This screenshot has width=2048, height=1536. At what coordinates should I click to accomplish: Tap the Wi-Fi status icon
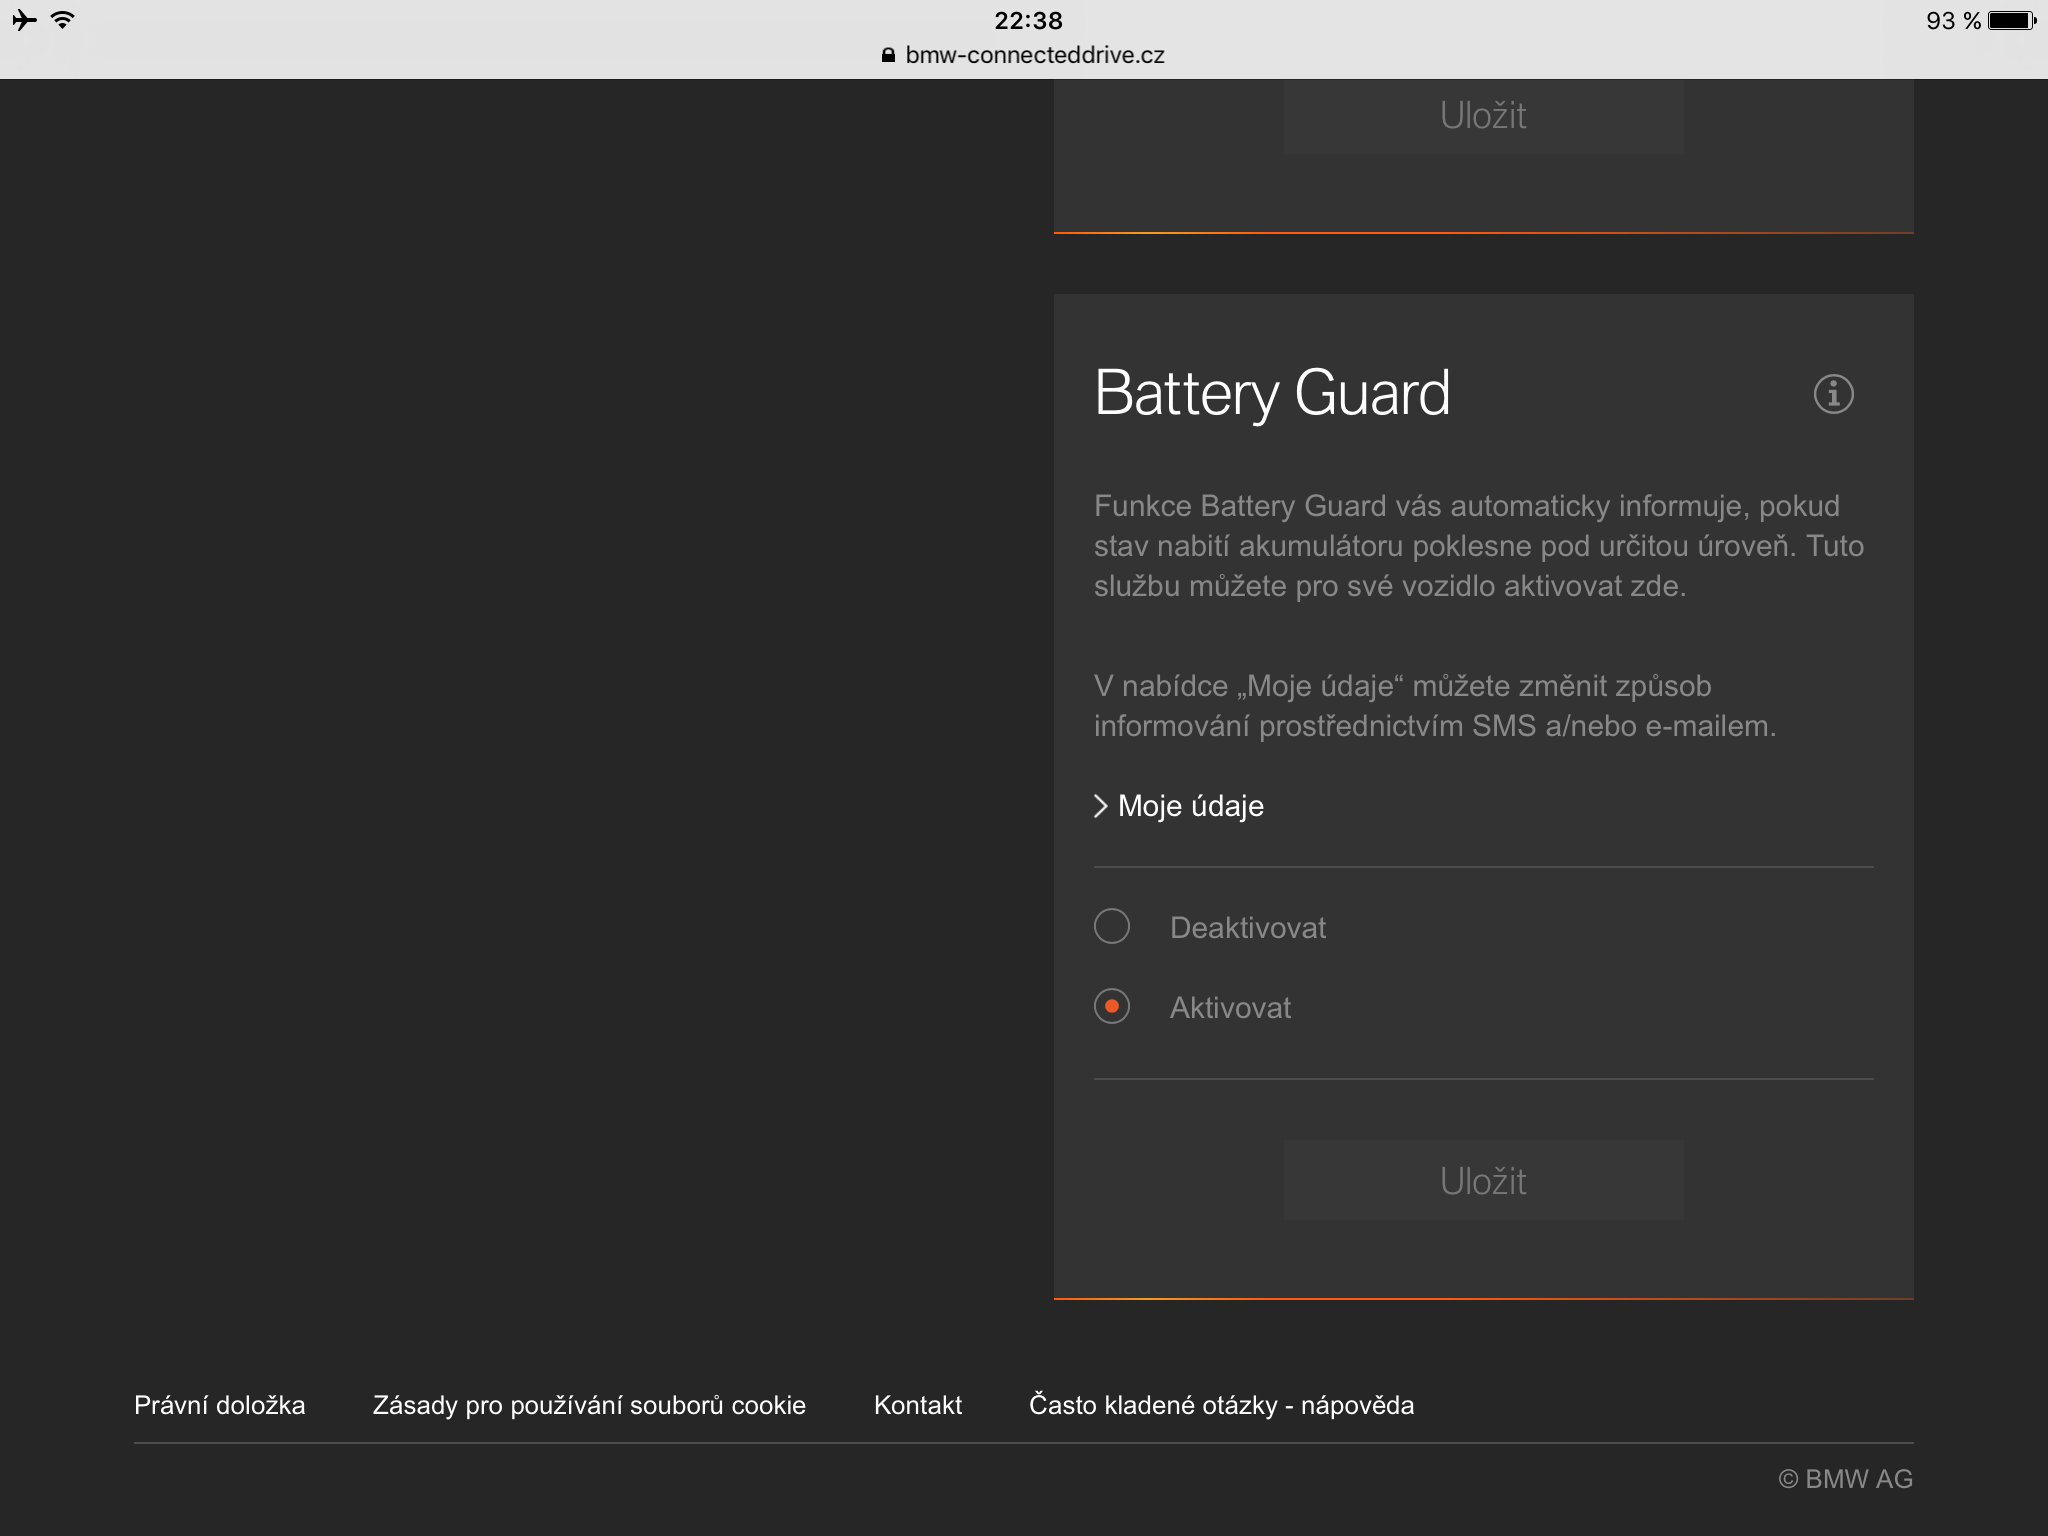click(63, 20)
